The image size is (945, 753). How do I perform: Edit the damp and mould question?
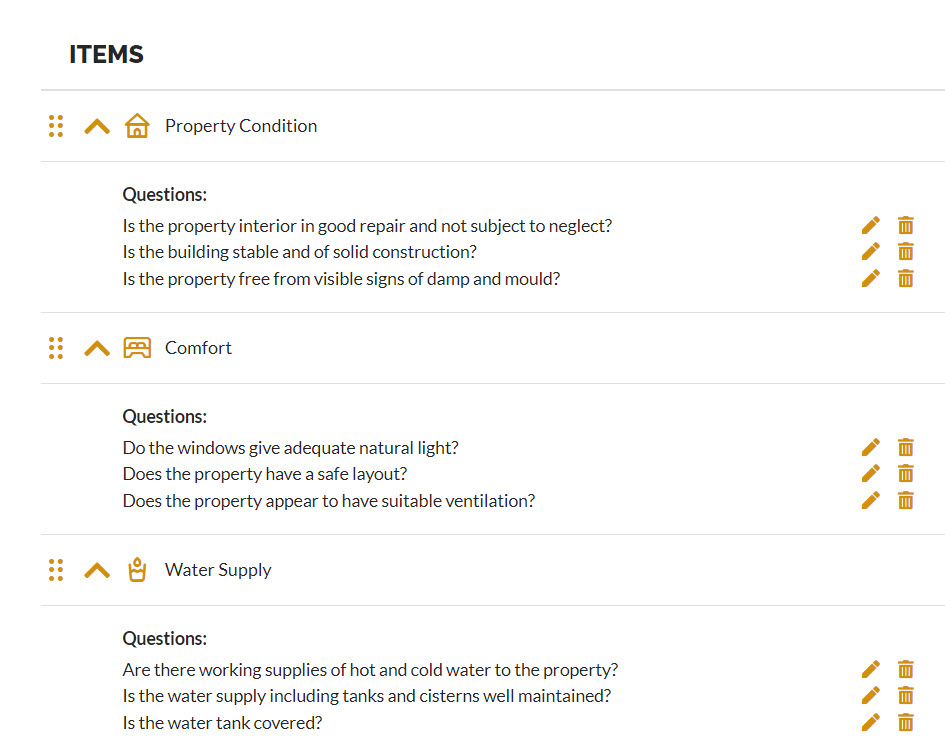pos(870,279)
